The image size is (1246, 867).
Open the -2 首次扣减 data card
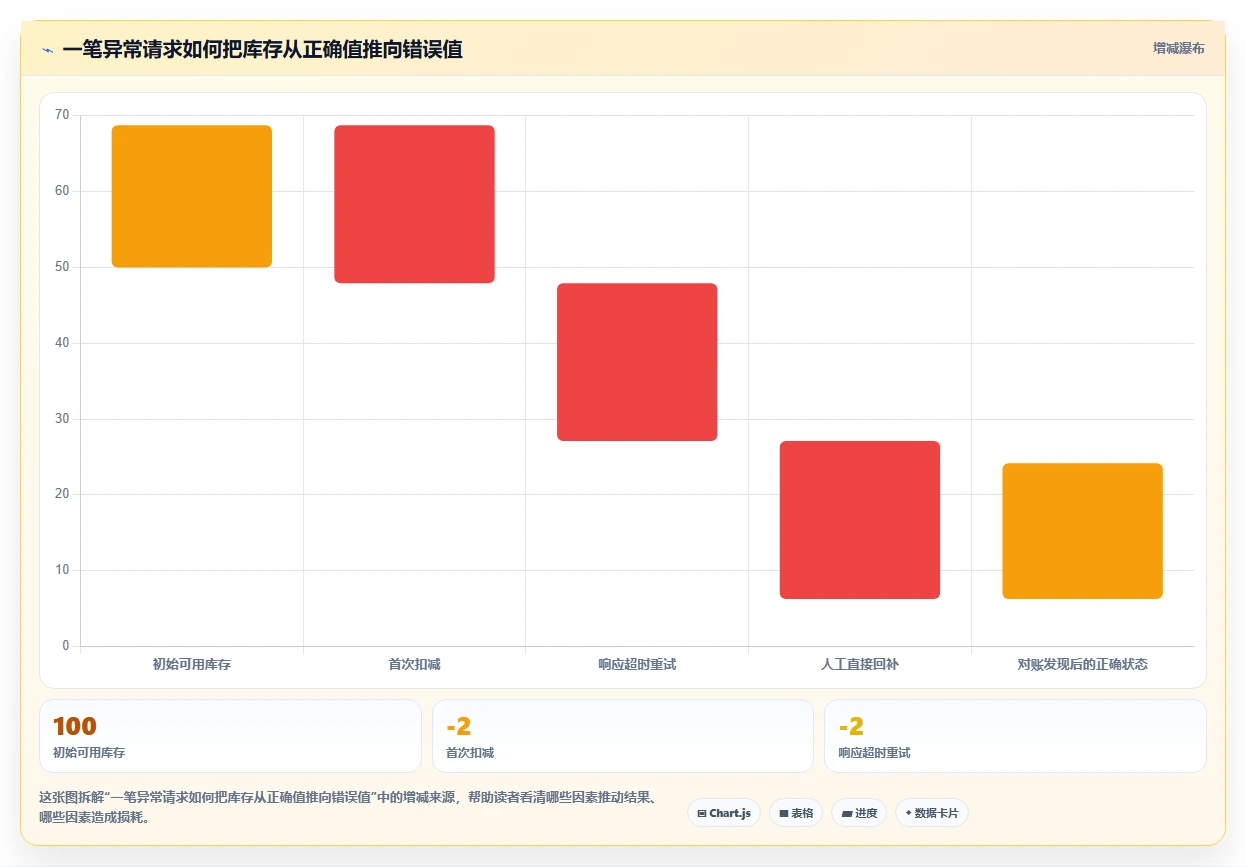click(x=623, y=736)
